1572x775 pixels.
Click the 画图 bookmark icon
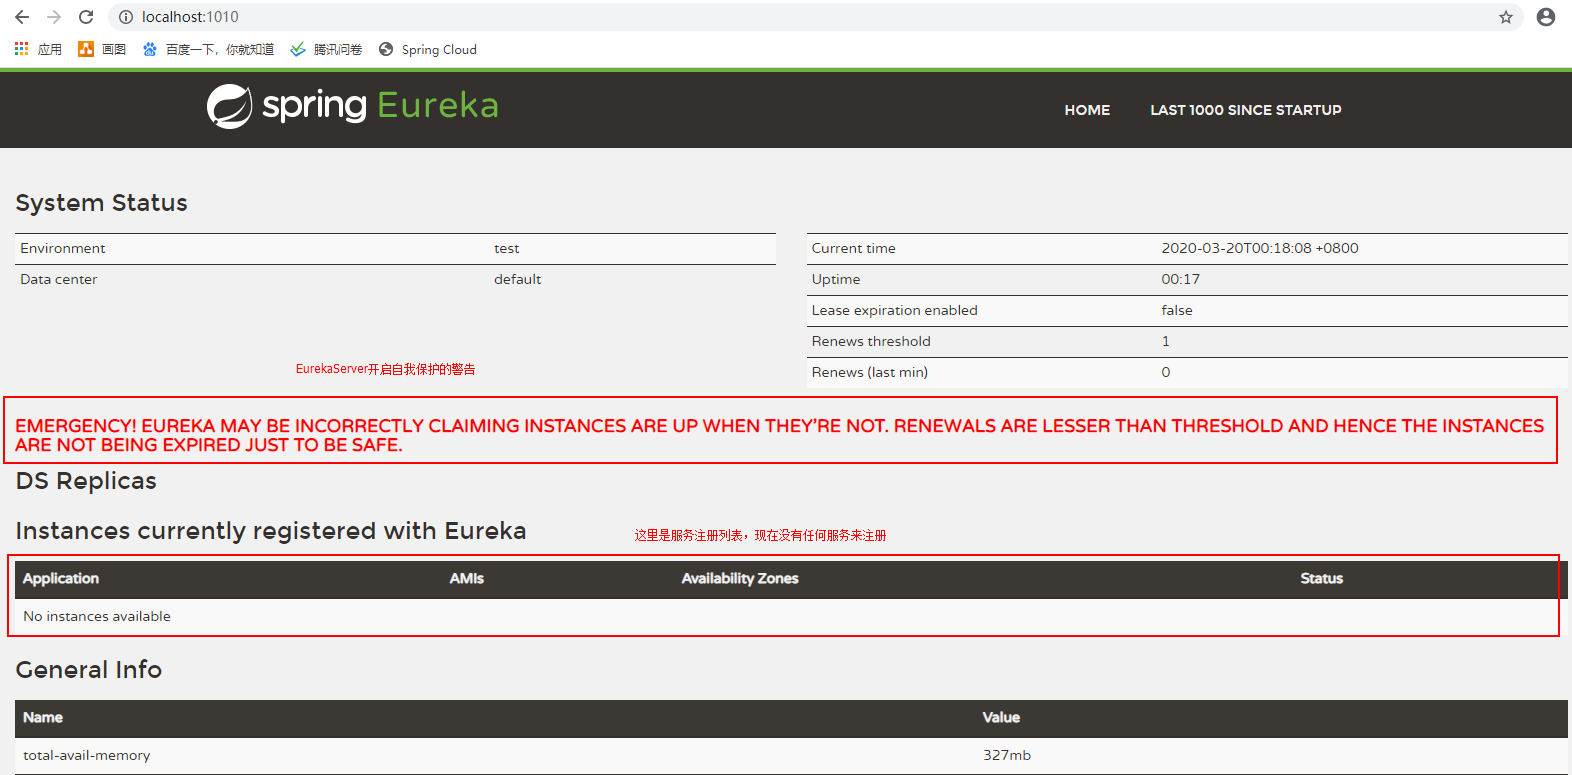pos(86,49)
